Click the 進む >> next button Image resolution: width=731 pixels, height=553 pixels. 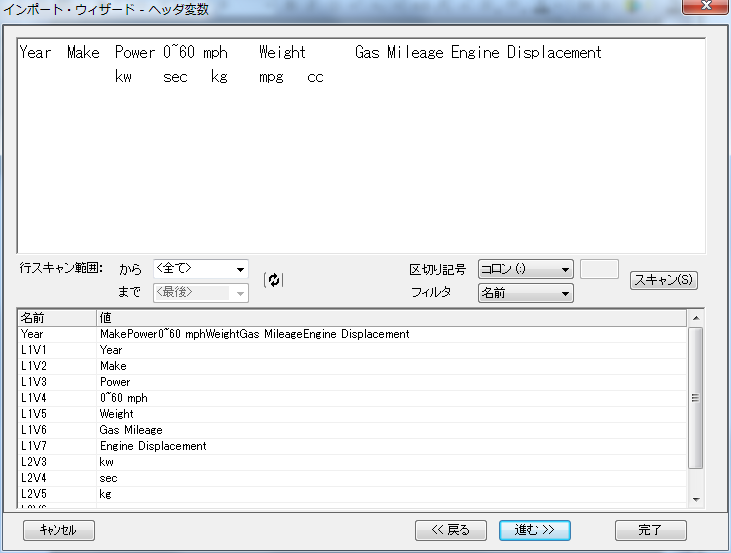[535, 530]
